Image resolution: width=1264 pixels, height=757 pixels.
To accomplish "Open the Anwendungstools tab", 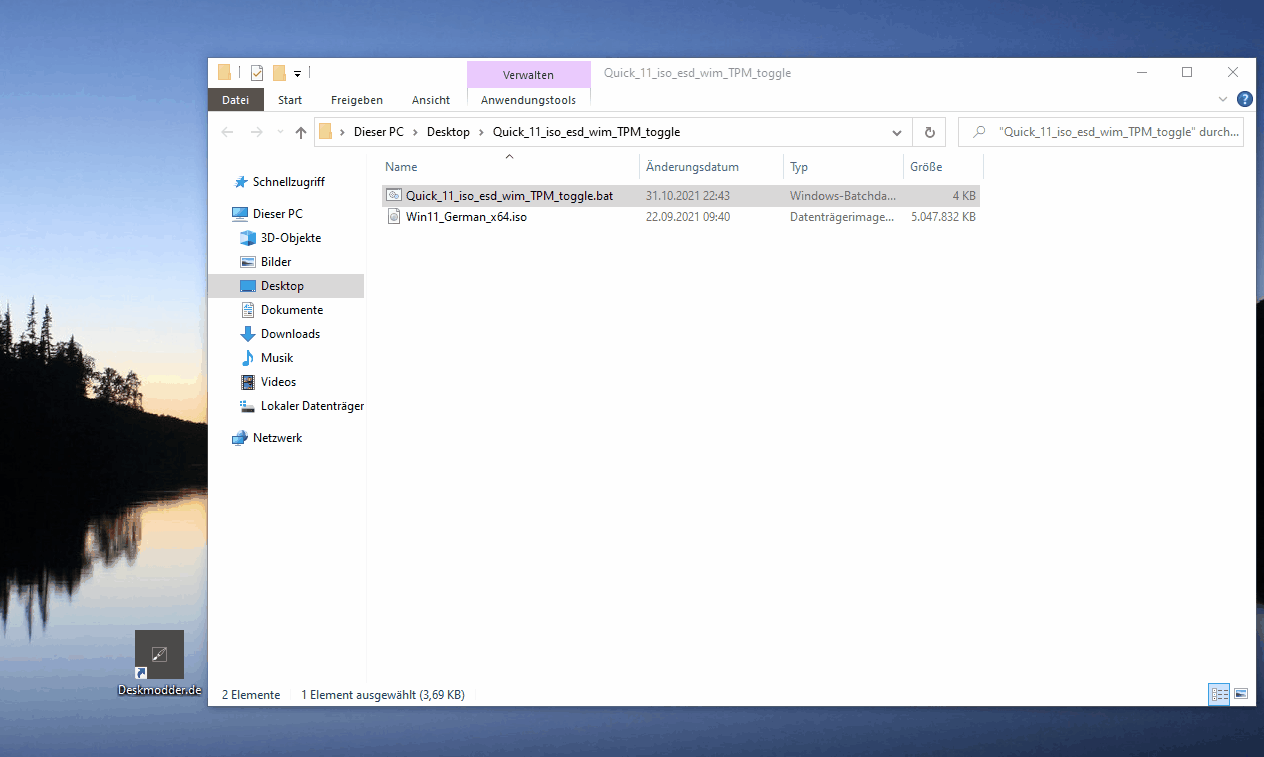I will click(x=528, y=100).
